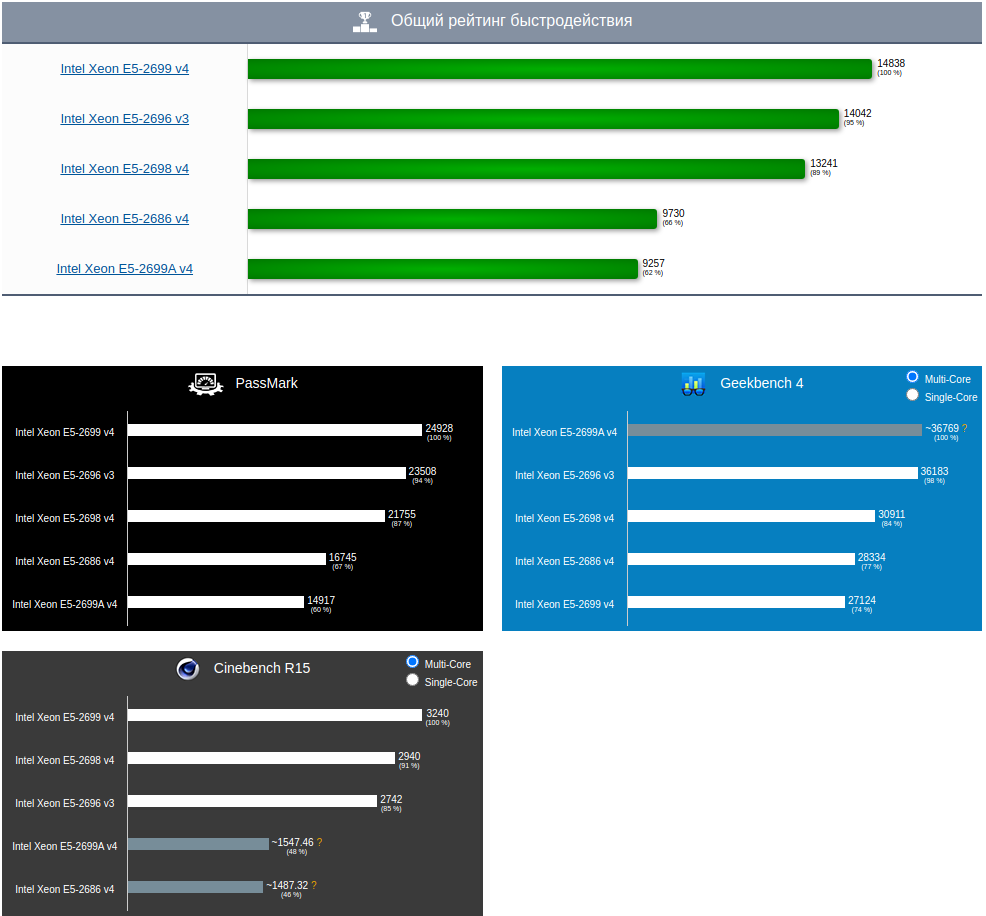Click the PassMark score 24928
Image resolution: width=986 pixels, height=916 pixels.
(439, 428)
